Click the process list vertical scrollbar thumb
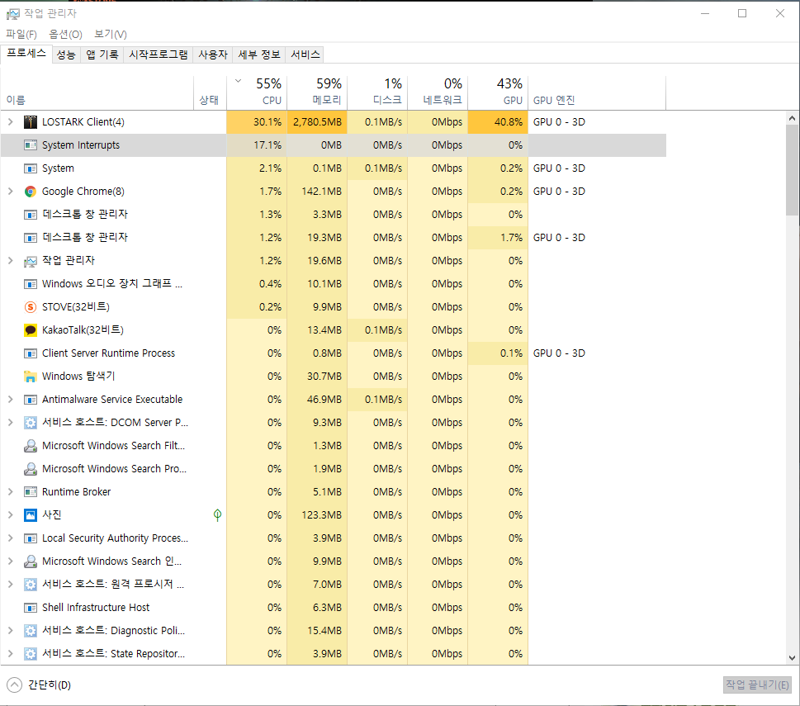 [792, 170]
